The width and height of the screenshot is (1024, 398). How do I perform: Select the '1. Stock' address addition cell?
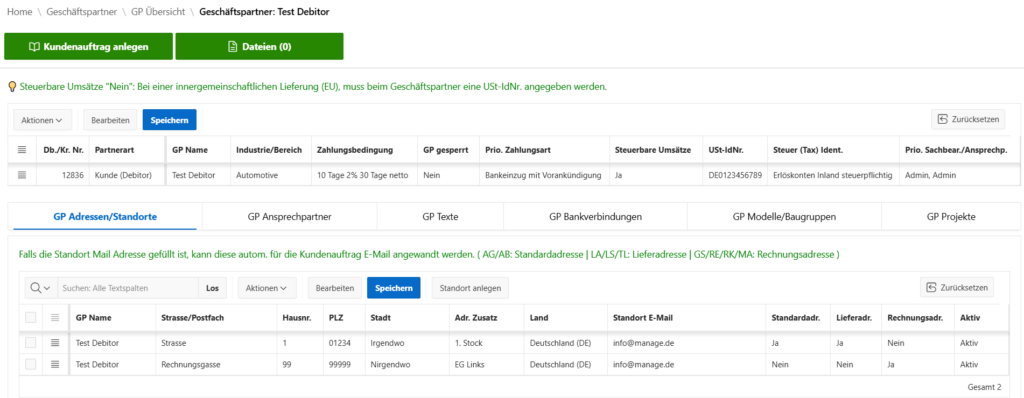tap(486, 342)
